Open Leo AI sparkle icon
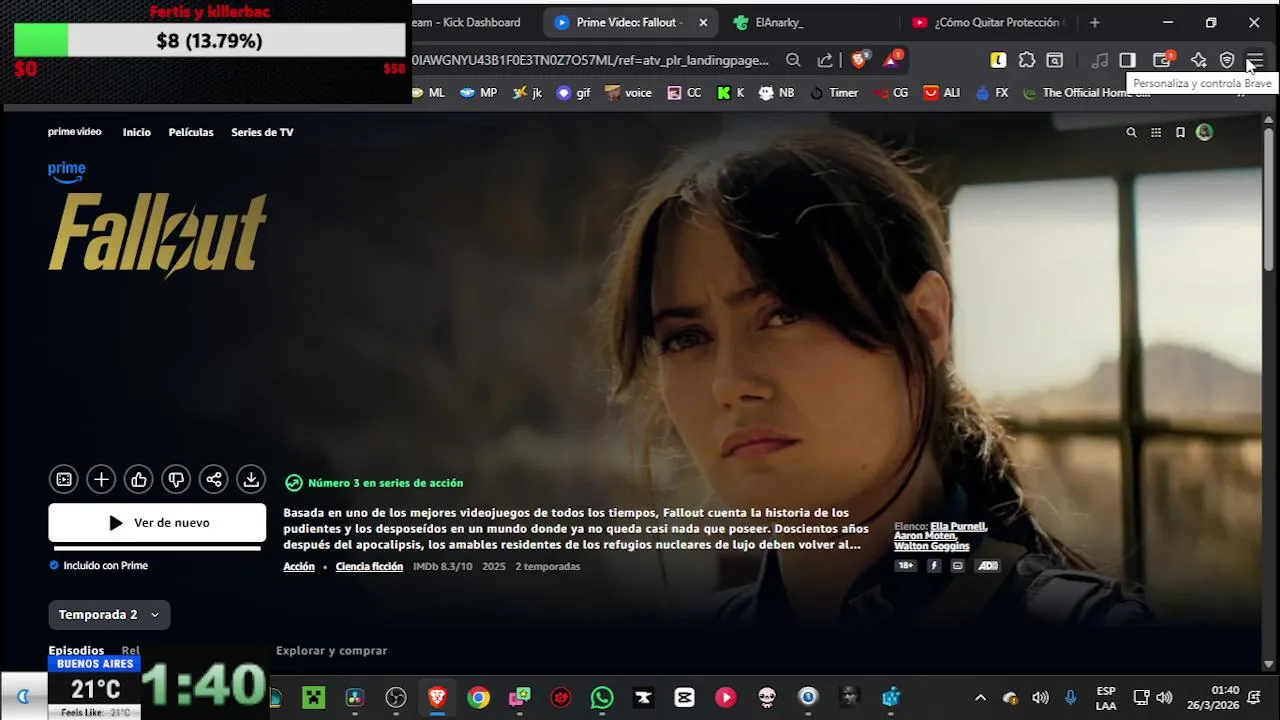 (x=1198, y=60)
